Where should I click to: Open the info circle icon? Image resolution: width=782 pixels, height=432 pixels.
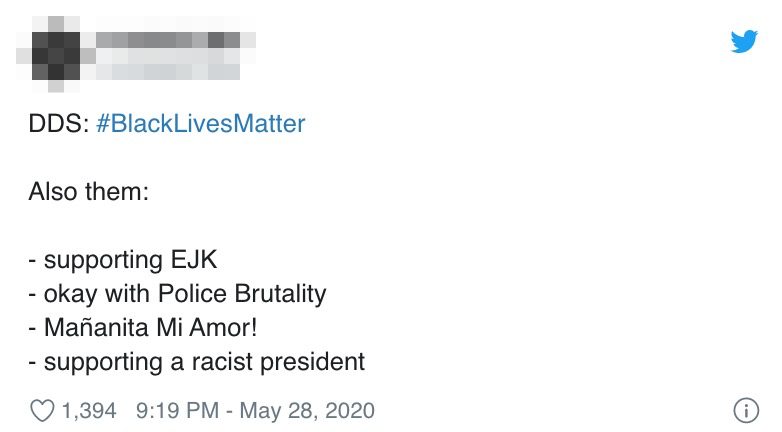[x=746, y=411]
